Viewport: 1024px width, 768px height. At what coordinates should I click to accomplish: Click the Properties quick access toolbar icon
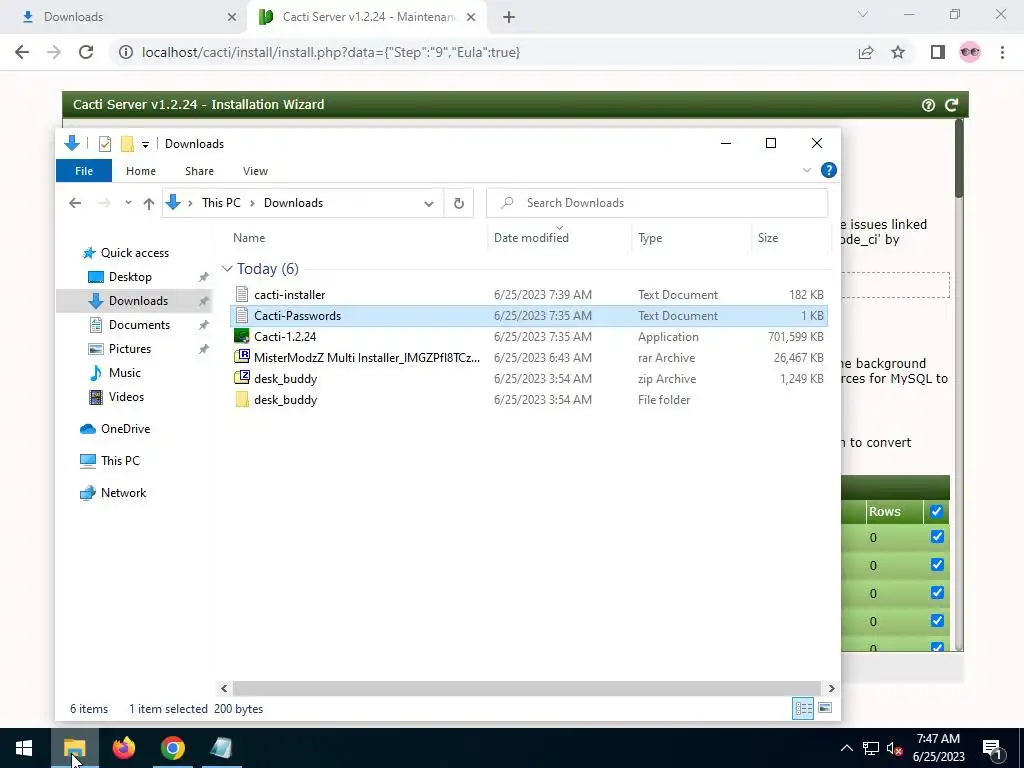pos(104,144)
